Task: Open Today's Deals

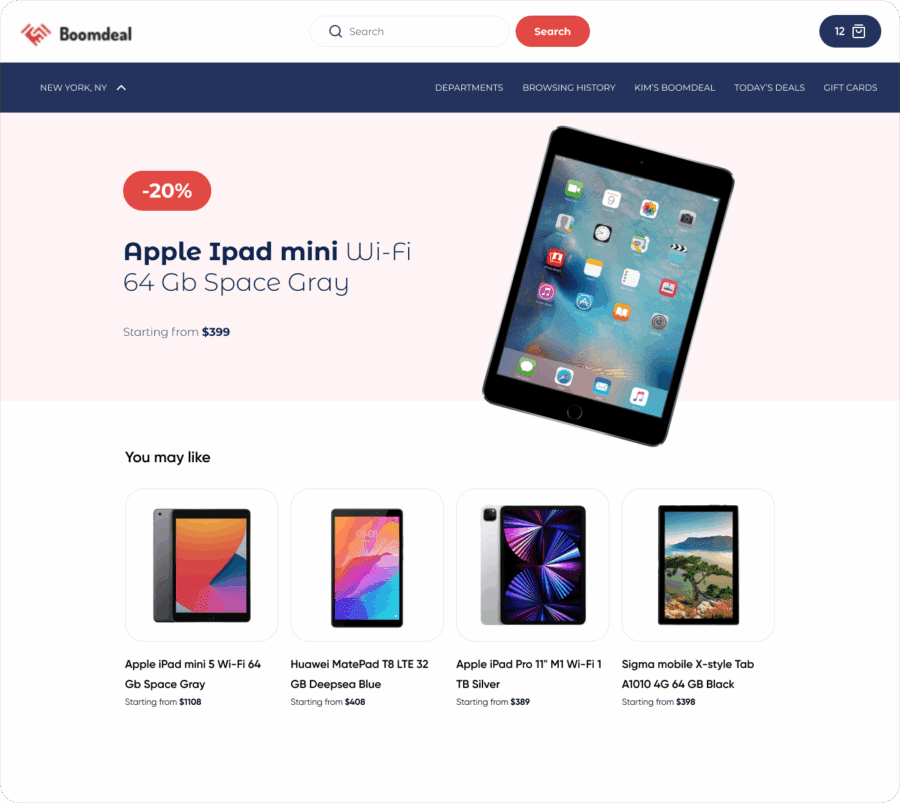Action: tap(769, 88)
